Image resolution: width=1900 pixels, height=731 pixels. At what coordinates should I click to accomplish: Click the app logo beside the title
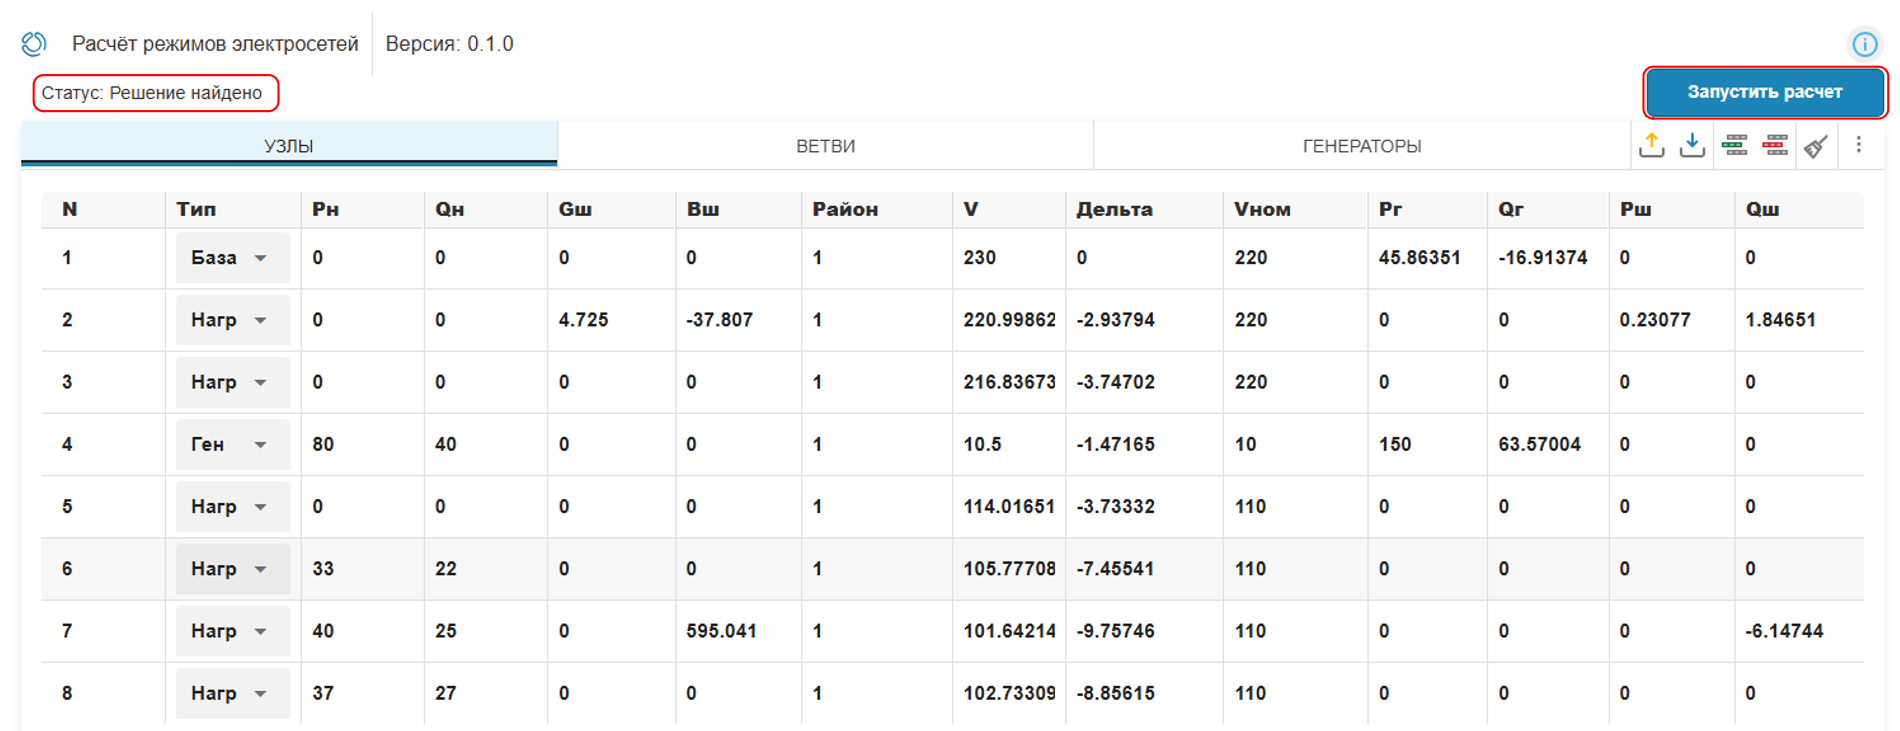coord(34,44)
